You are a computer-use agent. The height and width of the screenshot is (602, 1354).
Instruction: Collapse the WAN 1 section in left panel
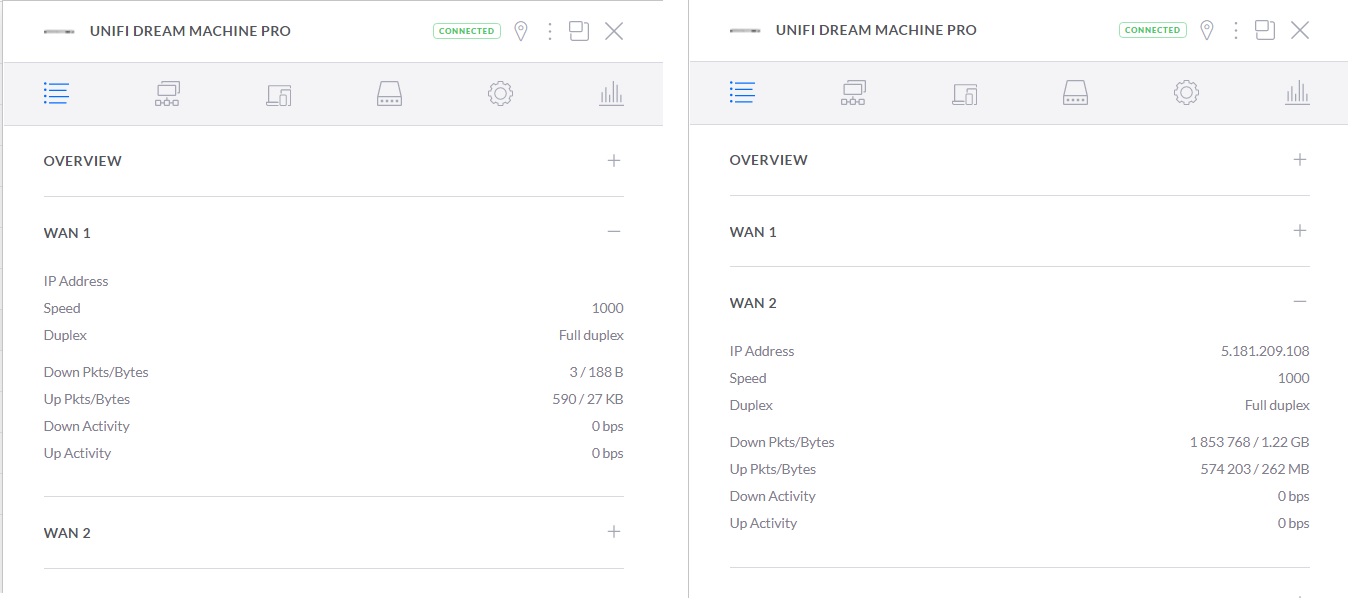pyautogui.click(x=614, y=232)
